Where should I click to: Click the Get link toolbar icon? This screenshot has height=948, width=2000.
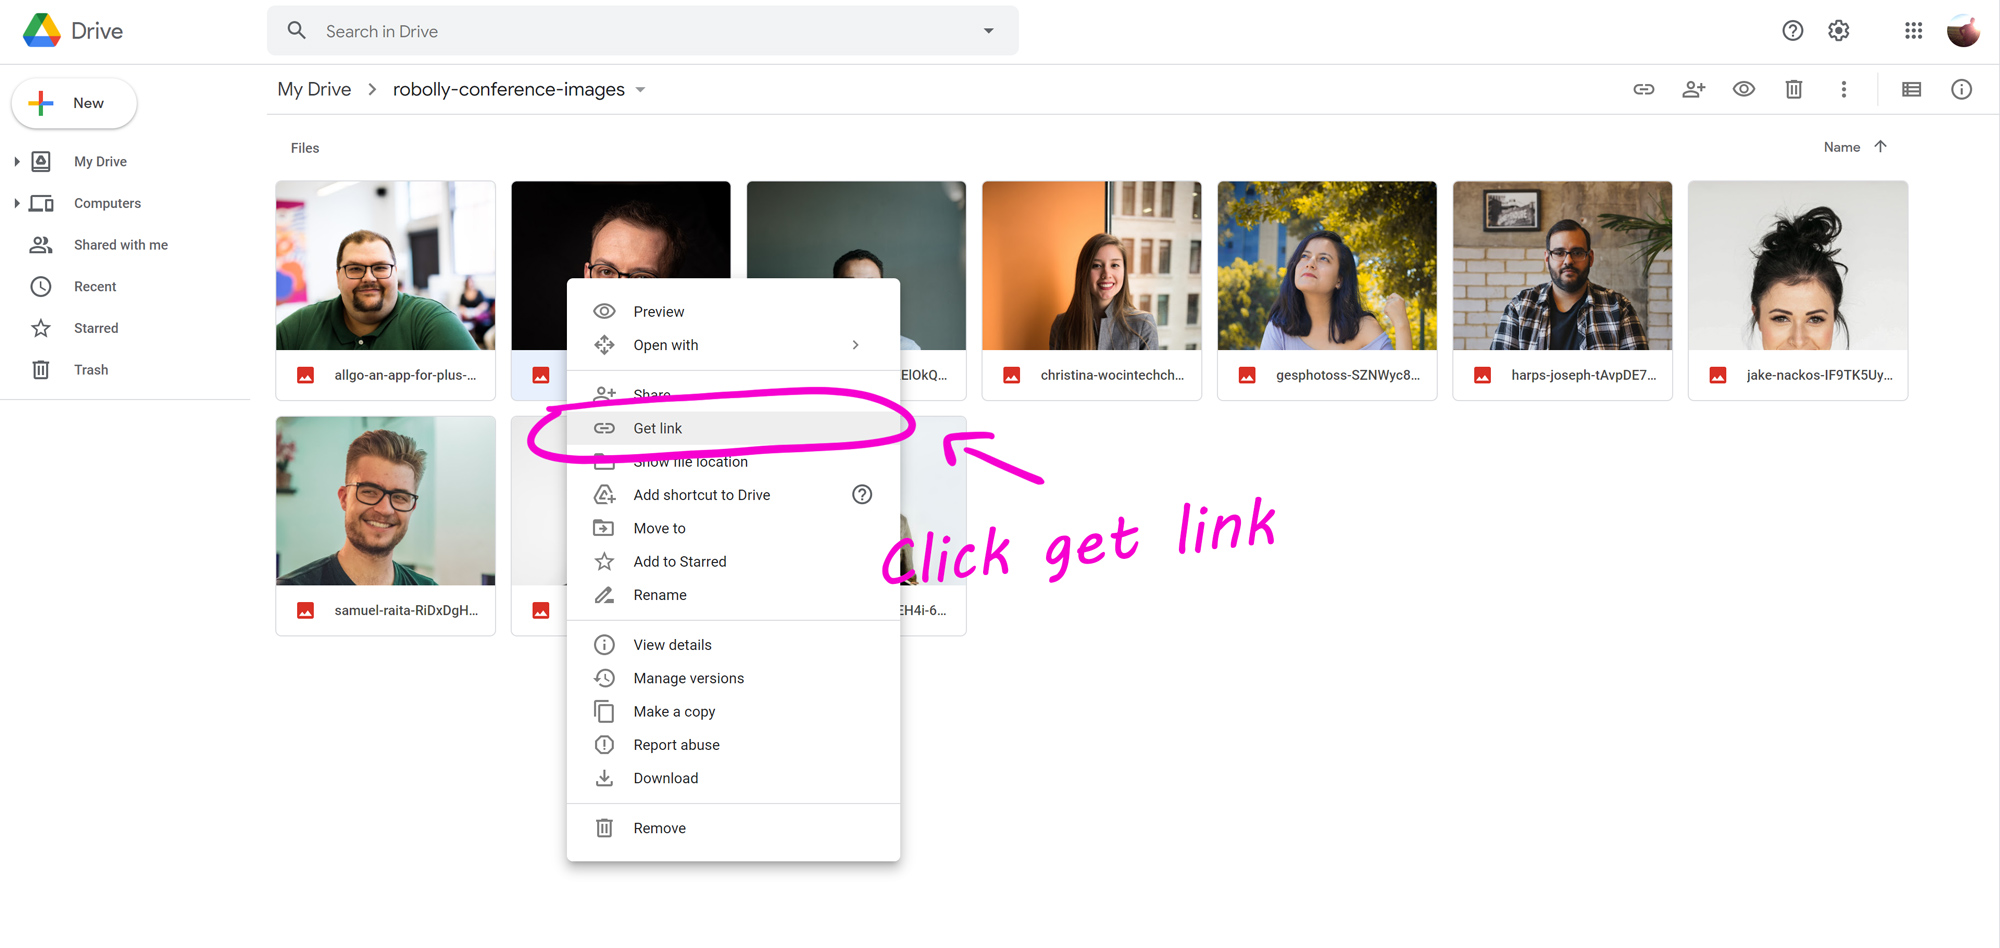(1643, 90)
